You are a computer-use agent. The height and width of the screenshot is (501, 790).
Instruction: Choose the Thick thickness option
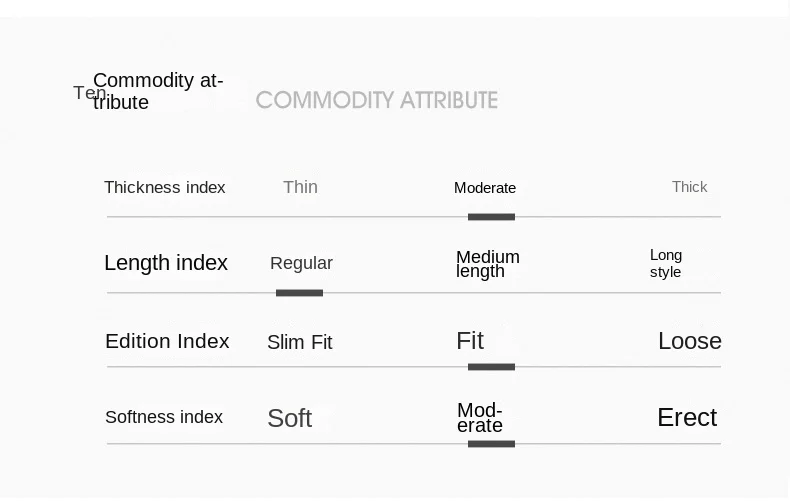click(x=689, y=187)
